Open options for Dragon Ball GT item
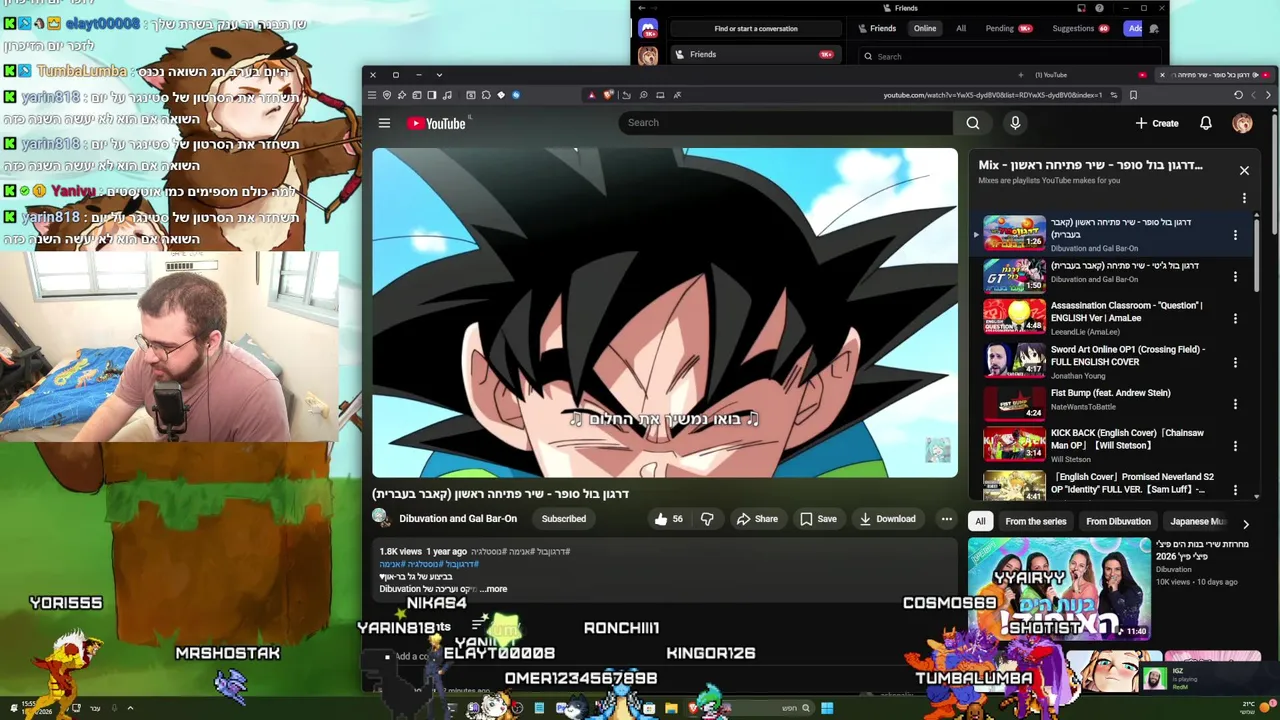This screenshot has width=1280, height=720. pyautogui.click(x=1236, y=276)
